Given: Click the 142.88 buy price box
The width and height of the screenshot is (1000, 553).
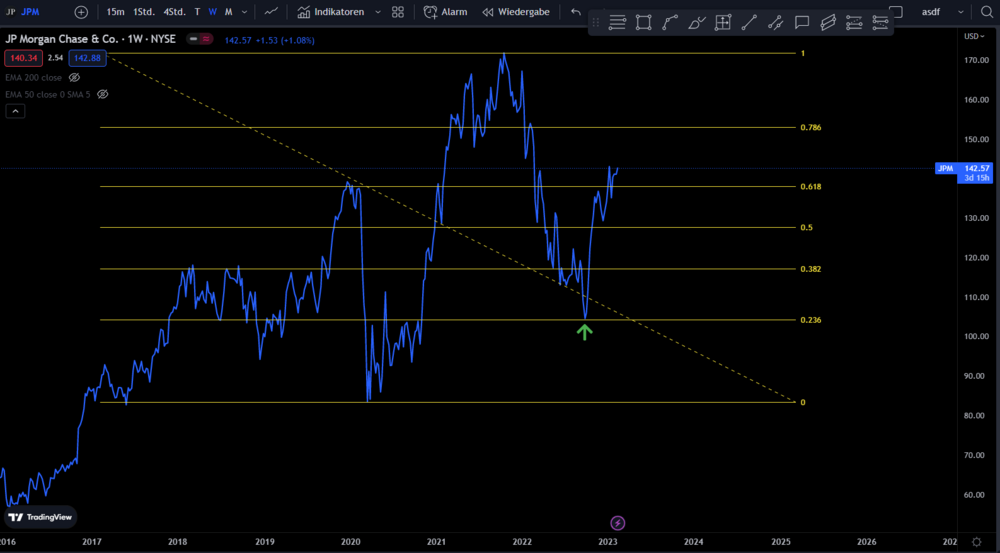Looking at the screenshot, I should (87, 58).
